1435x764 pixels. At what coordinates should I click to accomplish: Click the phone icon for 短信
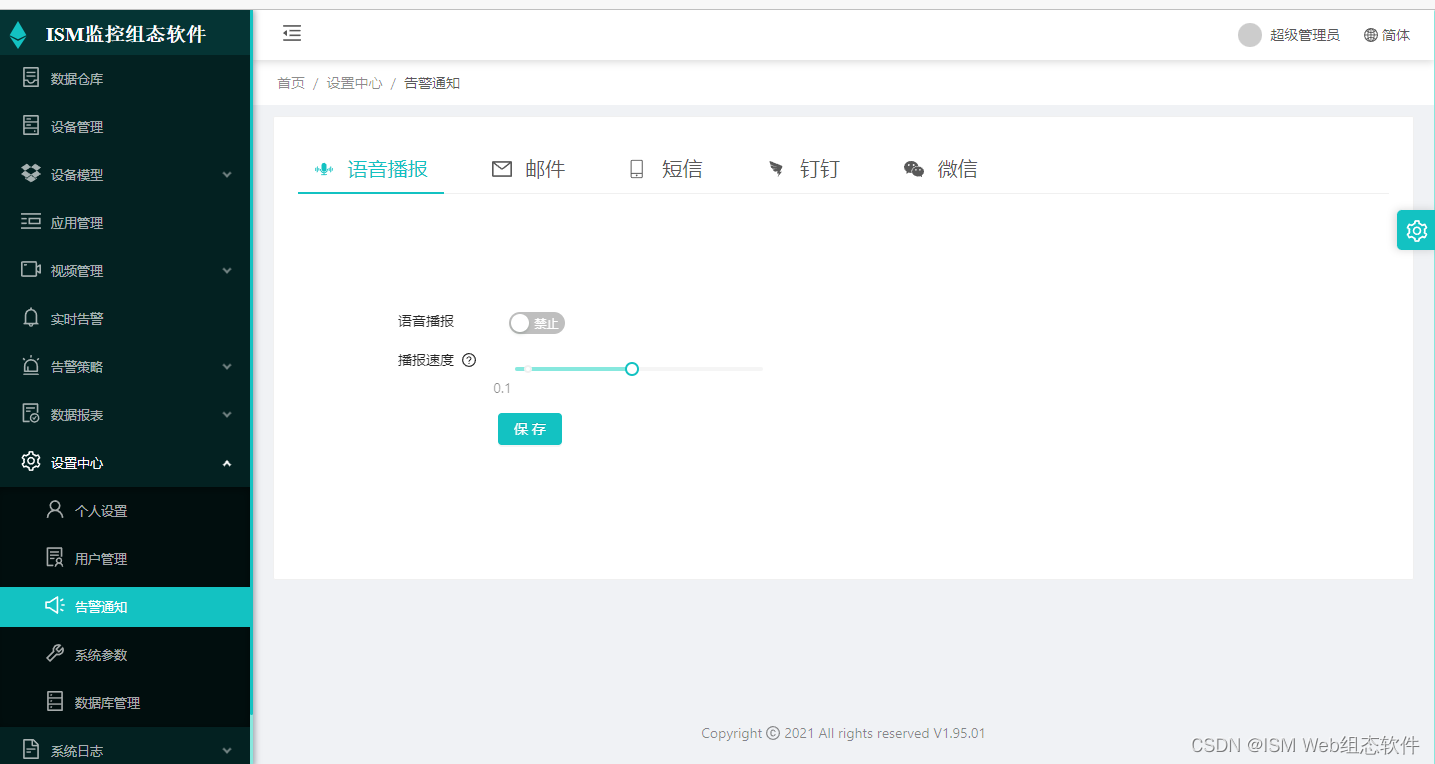coord(636,169)
